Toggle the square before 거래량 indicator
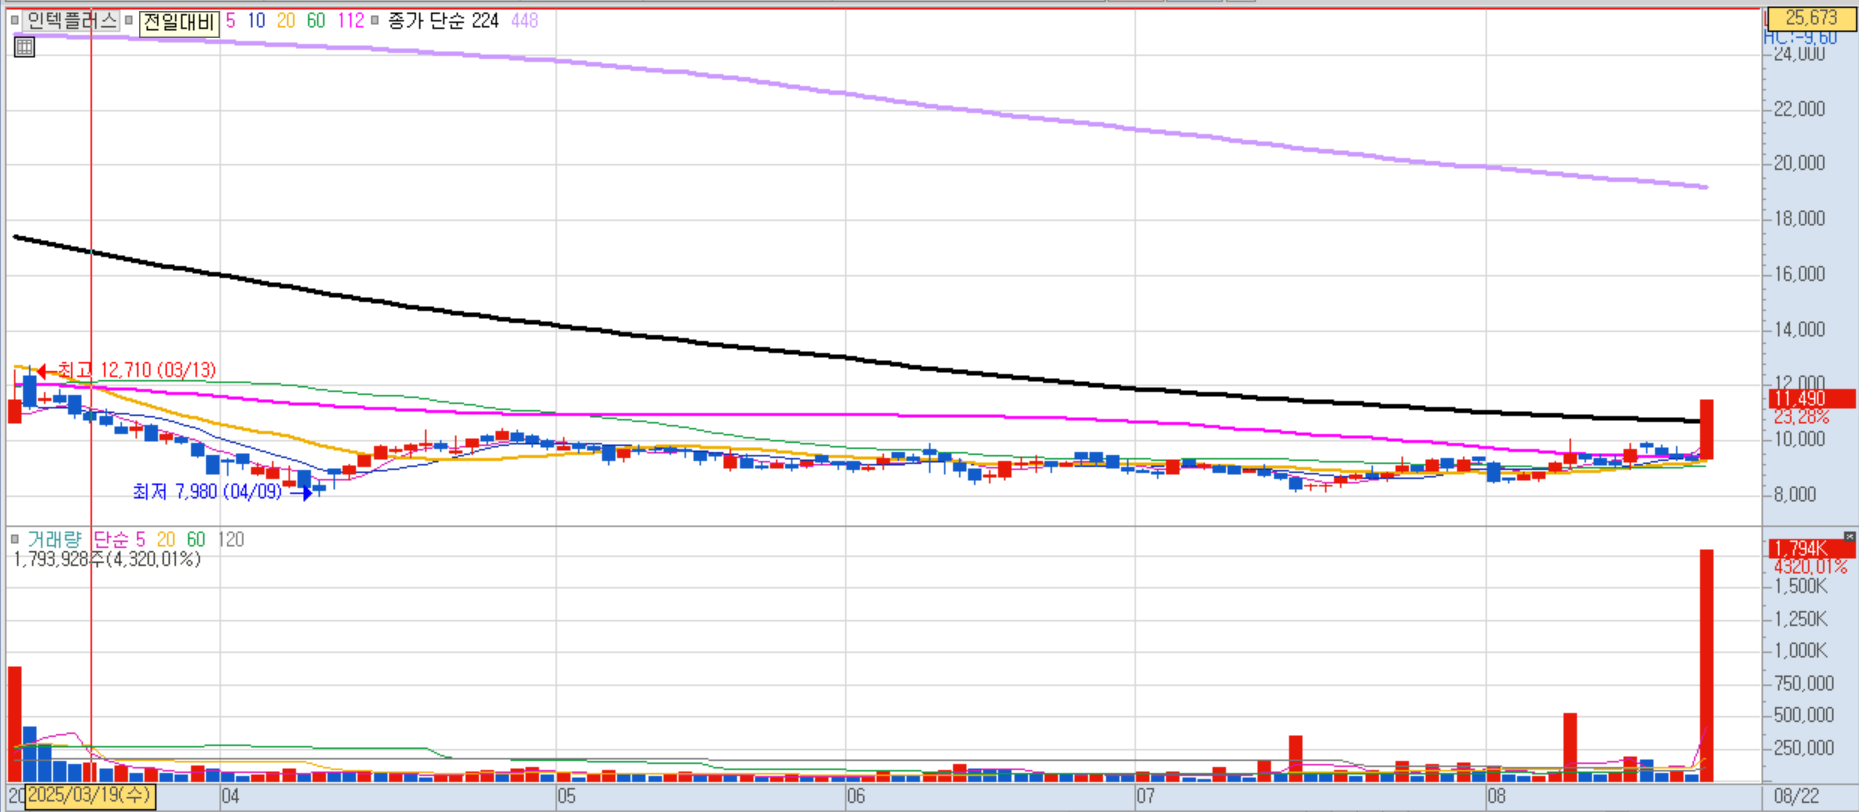Viewport: 1859px width, 812px height. [15, 539]
